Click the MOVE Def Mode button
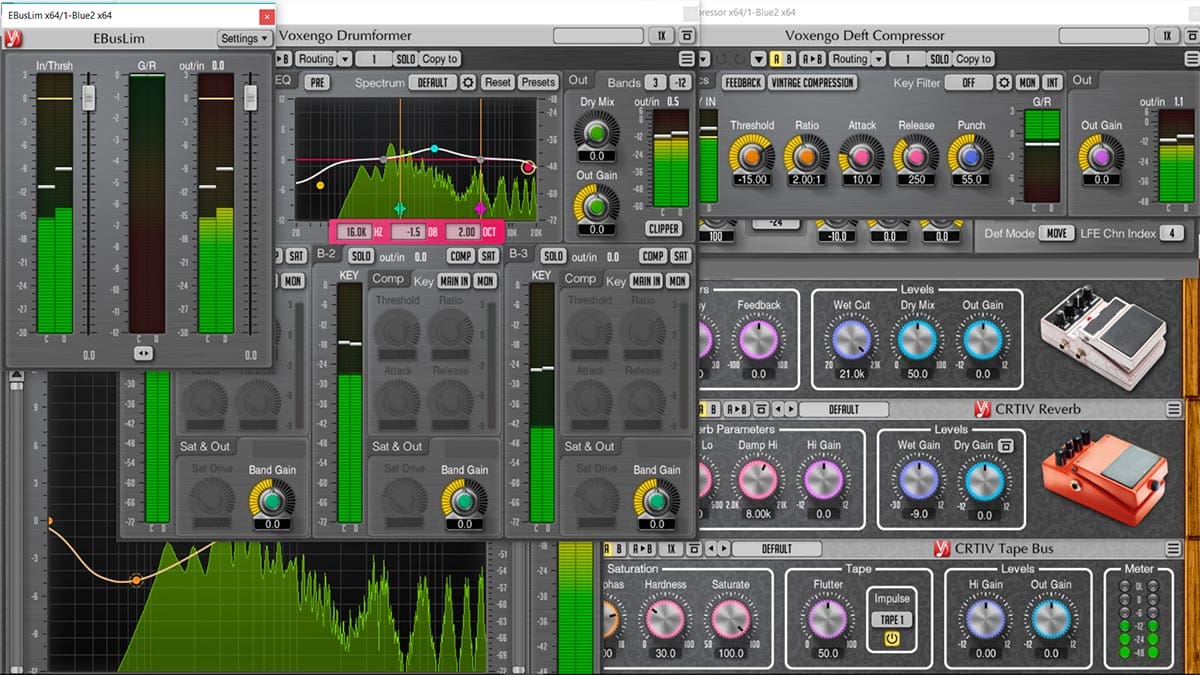Screen dimensions: 1200x675 1056,233
